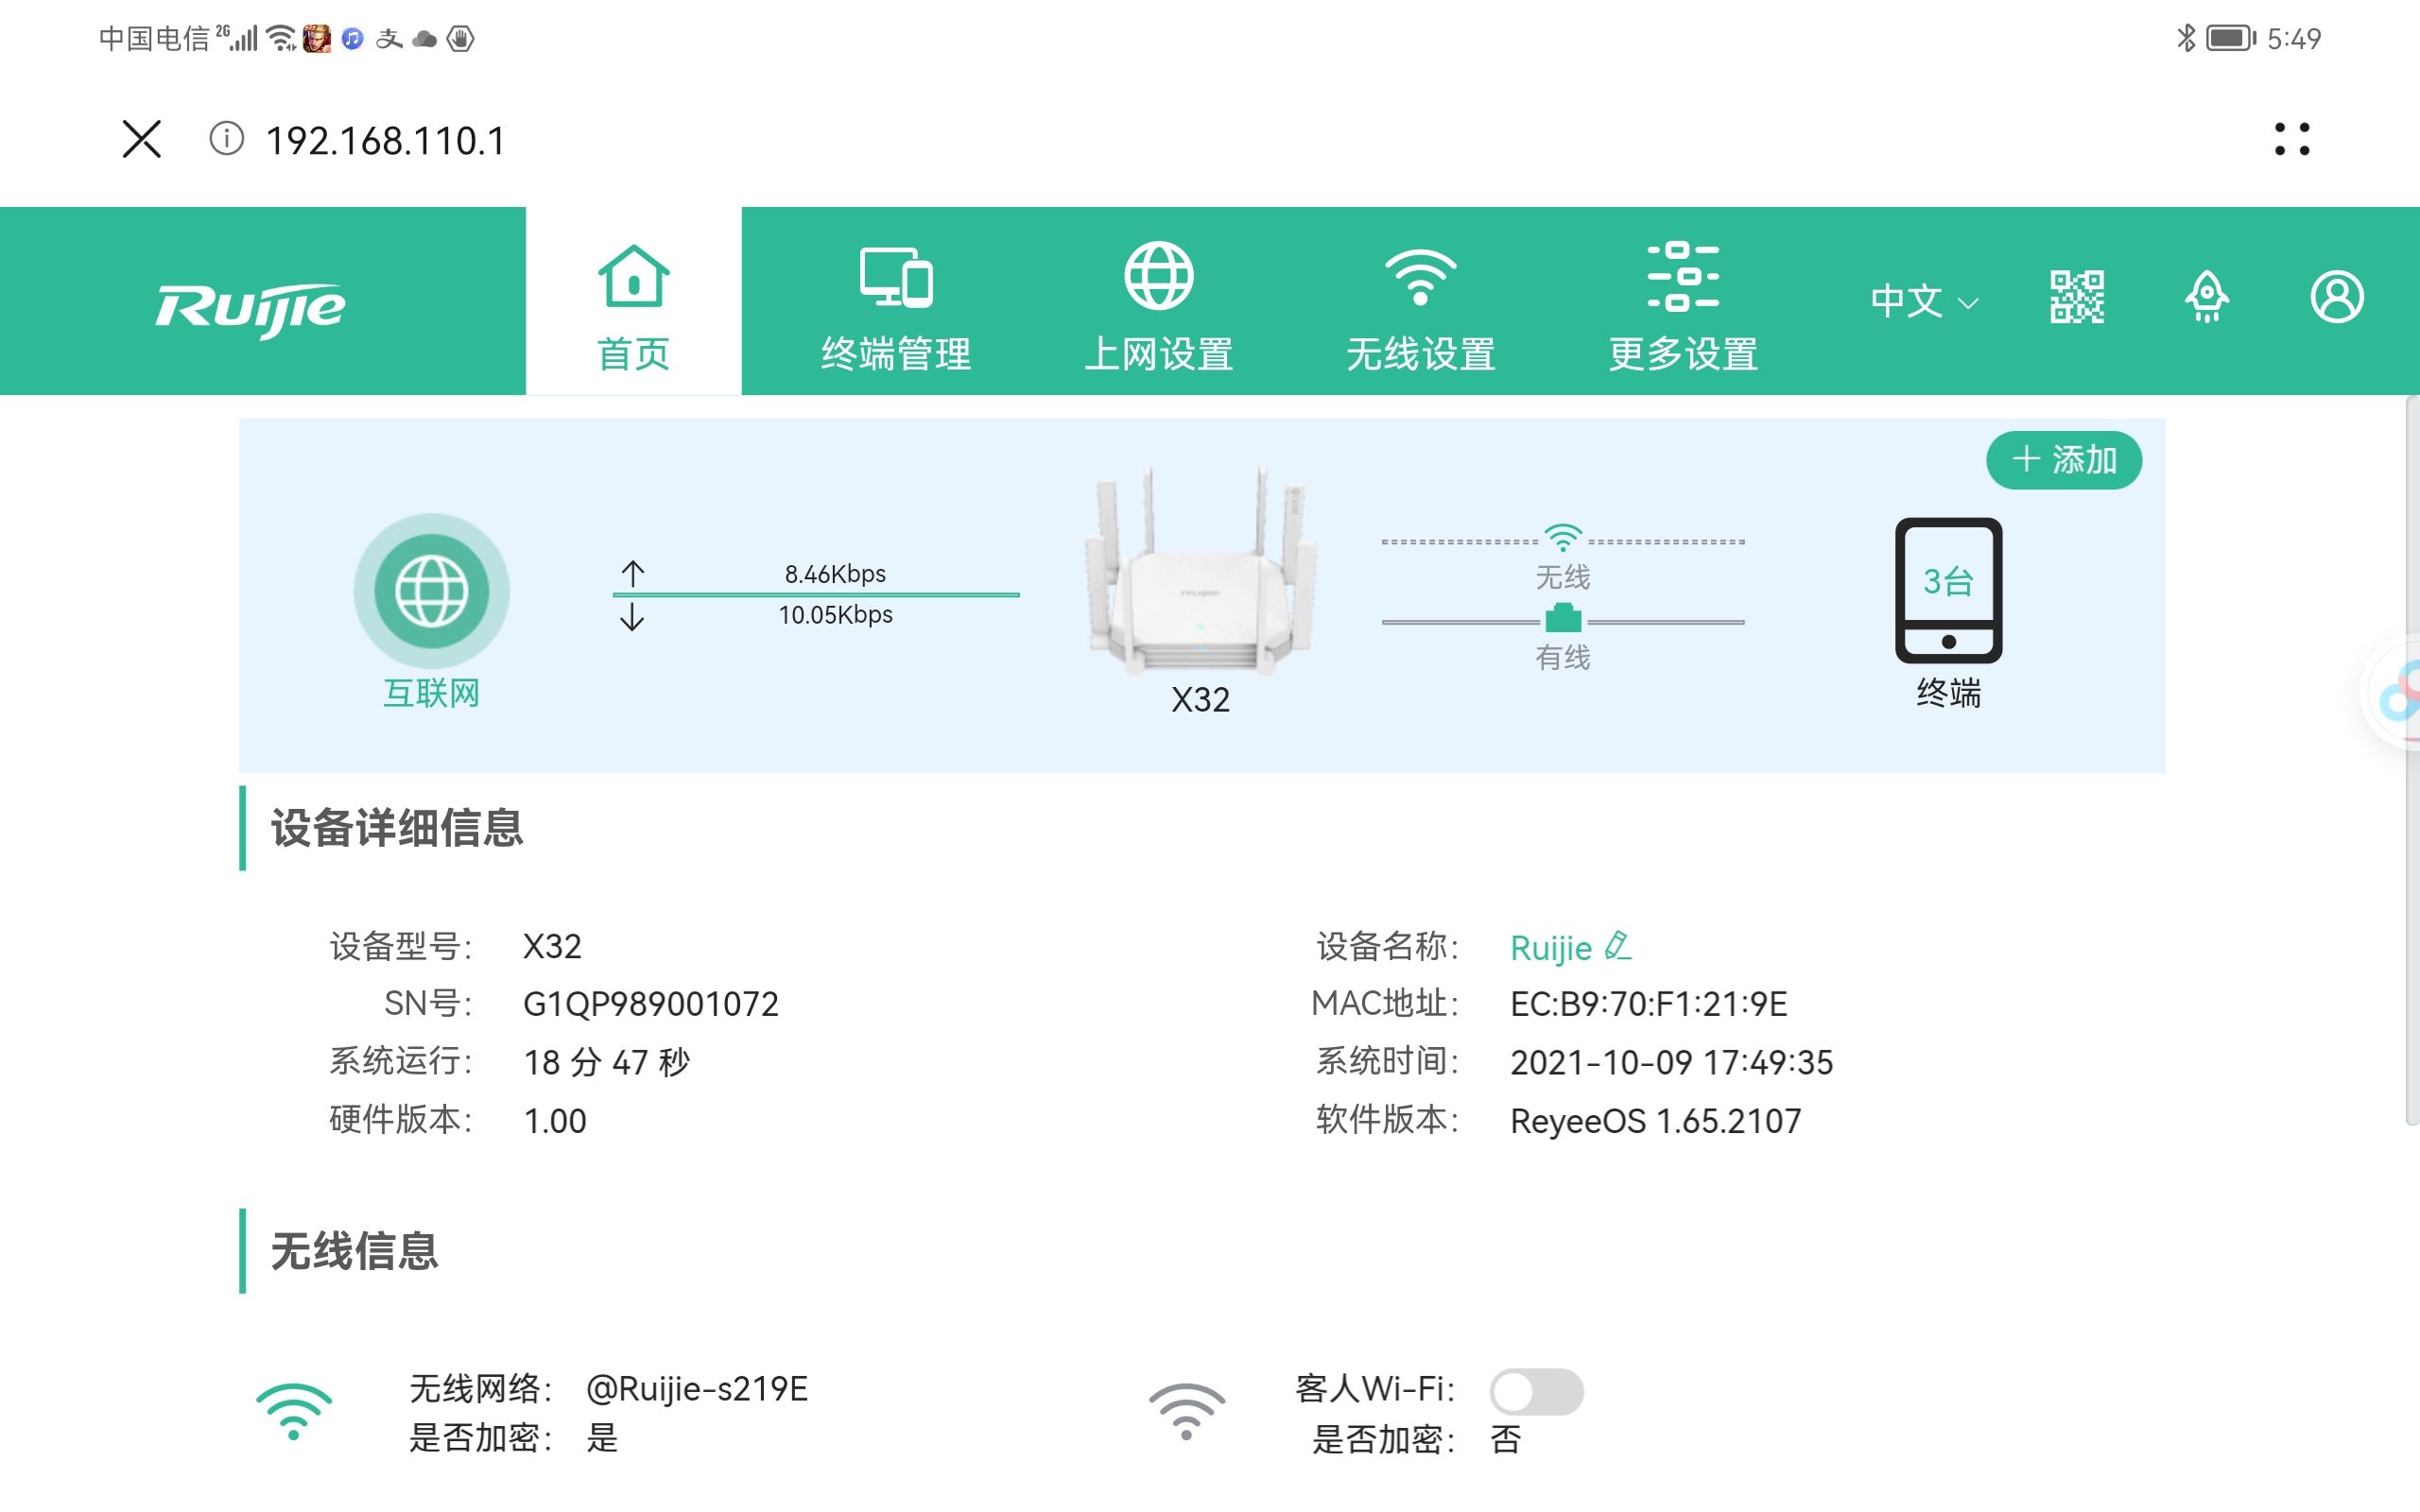The width and height of the screenshot is (2420, 1512).
Task: Click the rocket optimization icon
Action: click(x=2207, y=297)
